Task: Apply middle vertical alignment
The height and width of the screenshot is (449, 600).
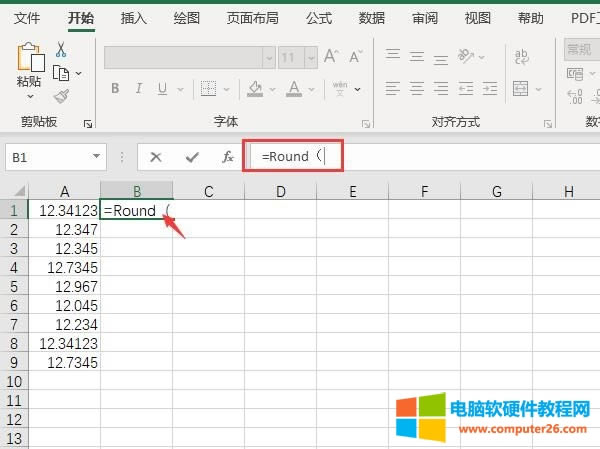Action: coord(417,57)
